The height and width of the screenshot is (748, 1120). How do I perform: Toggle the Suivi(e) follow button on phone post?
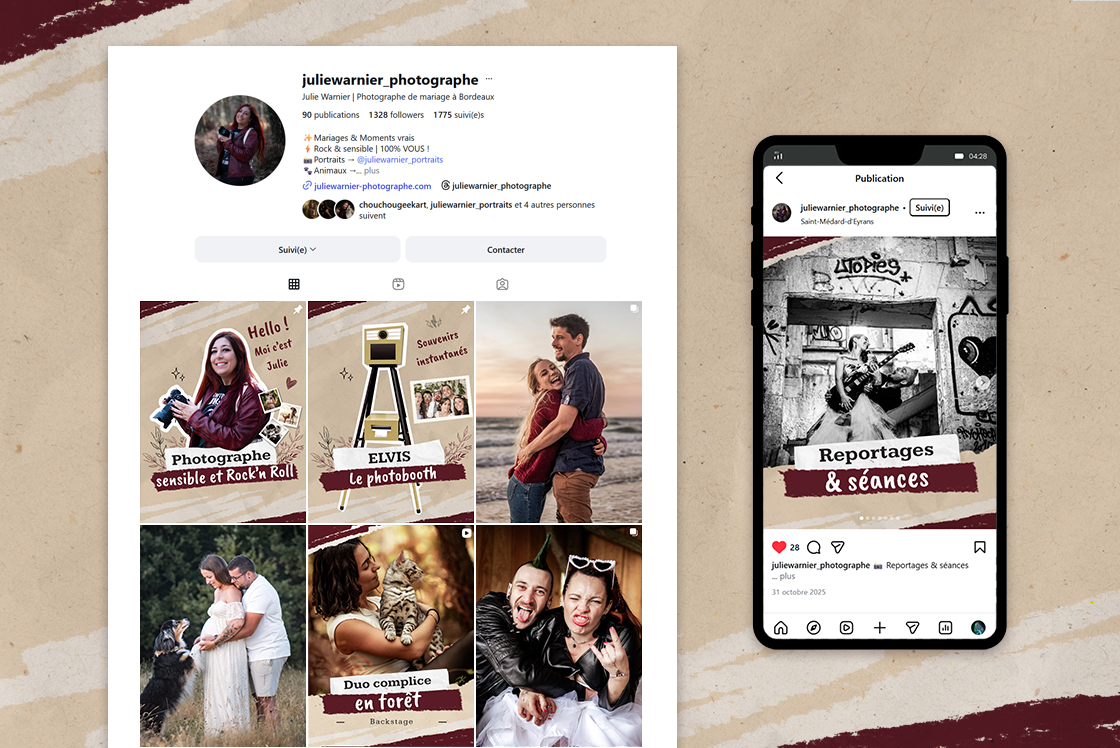tap(929, 208)
